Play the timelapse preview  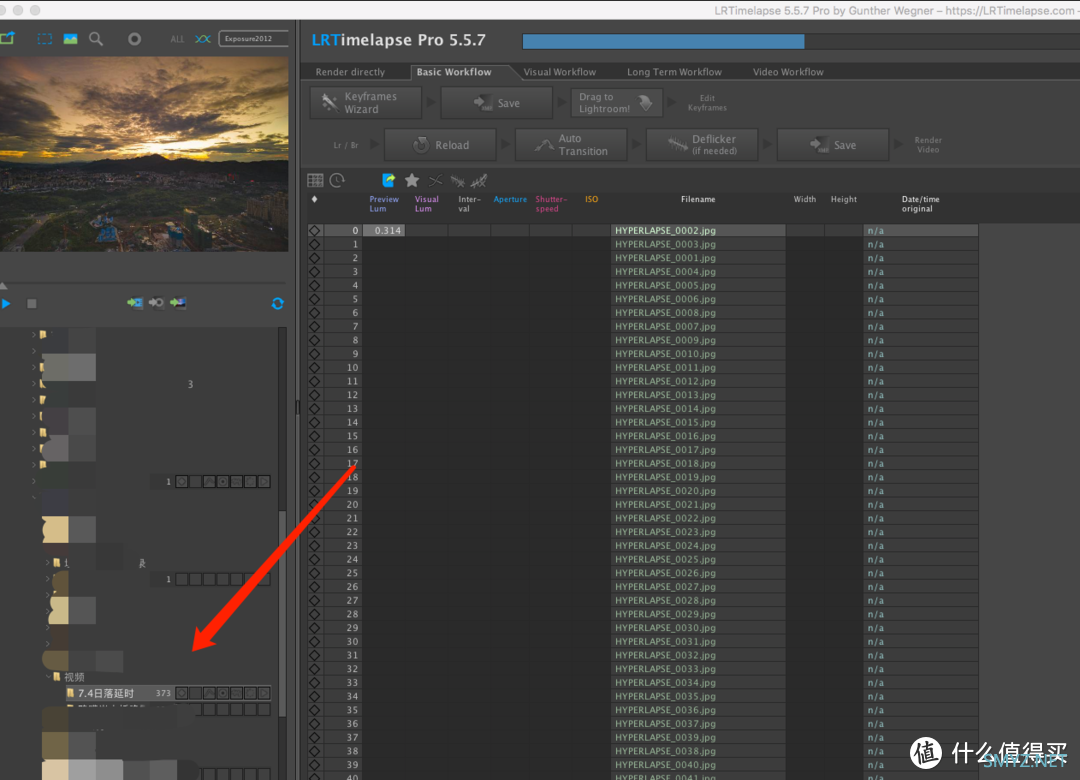[x=6, y=303]
